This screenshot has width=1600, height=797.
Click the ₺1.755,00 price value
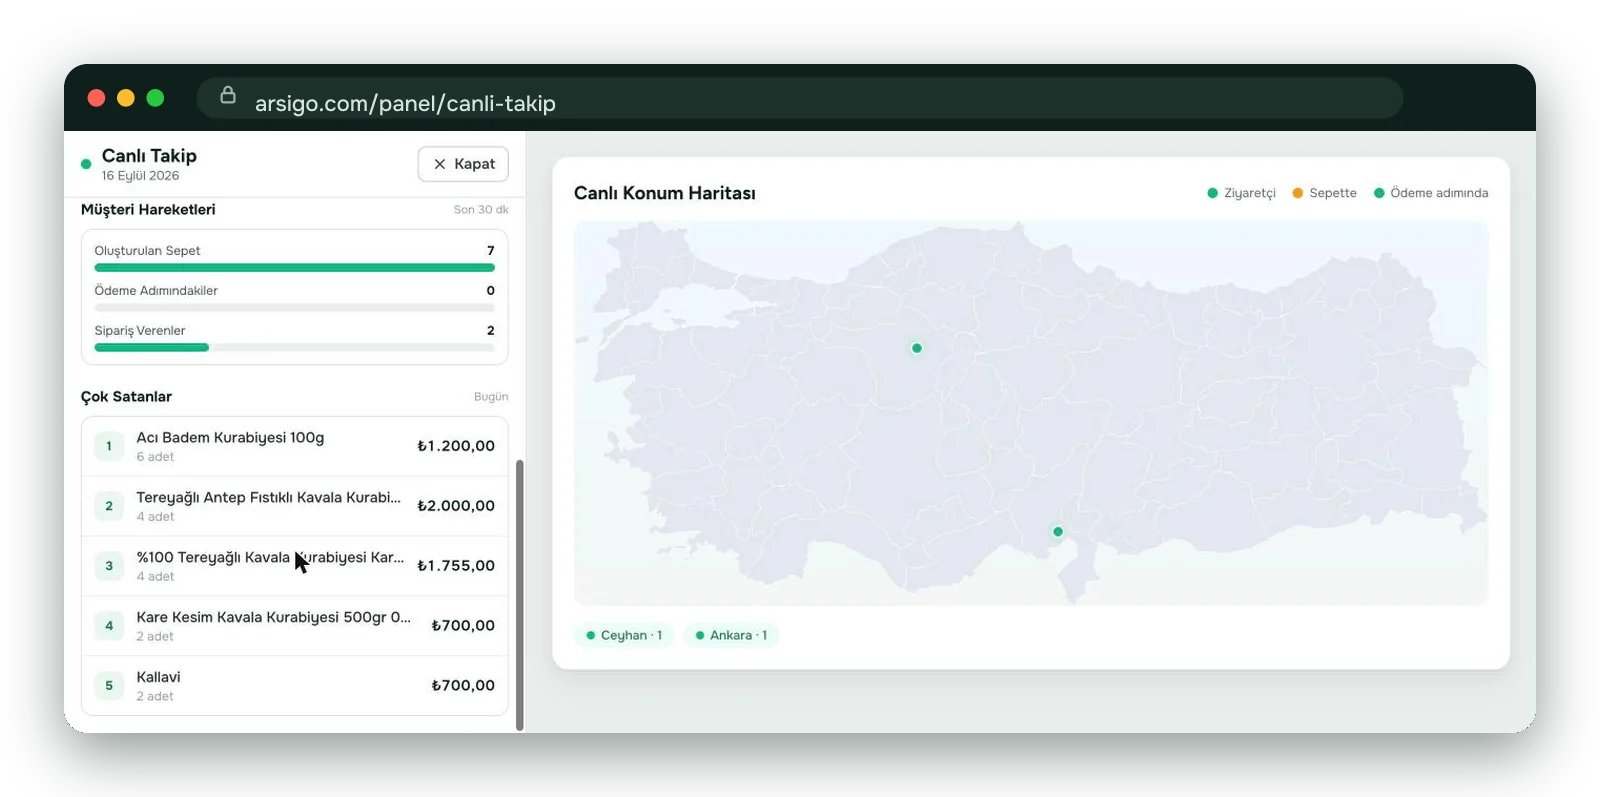[456, 566]
